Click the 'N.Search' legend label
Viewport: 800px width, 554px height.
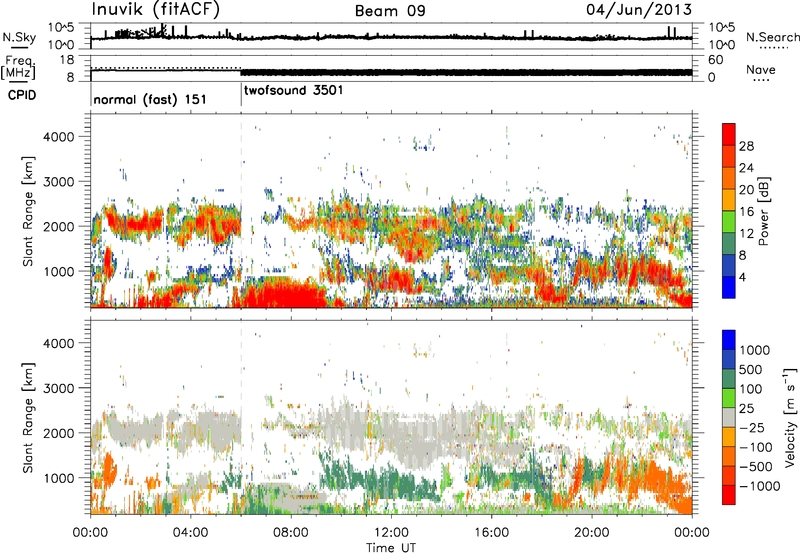coord(773,37)
